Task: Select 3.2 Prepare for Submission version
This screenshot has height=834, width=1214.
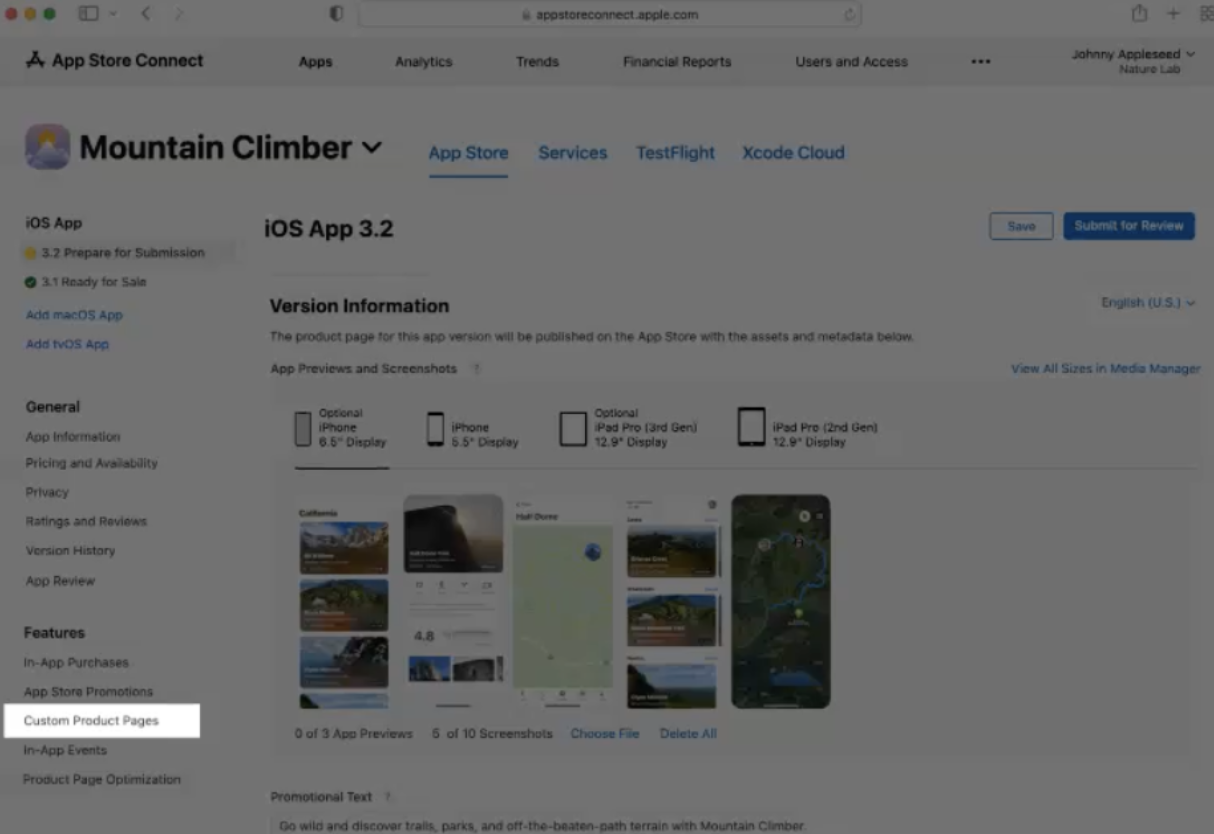Action: pyautogui.click(x=122, y=253)
